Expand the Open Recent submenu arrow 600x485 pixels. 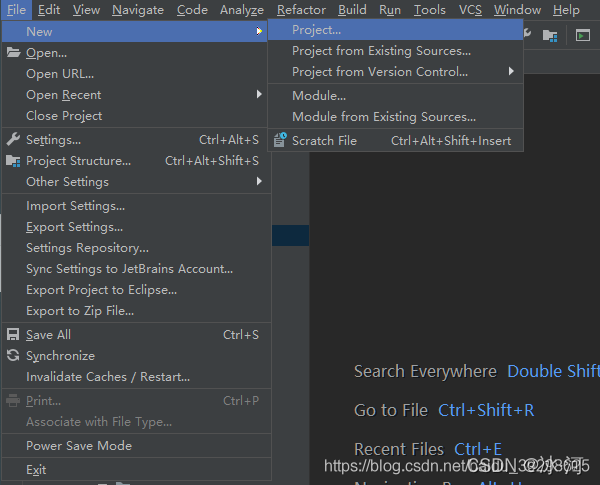tap(259, 94)
